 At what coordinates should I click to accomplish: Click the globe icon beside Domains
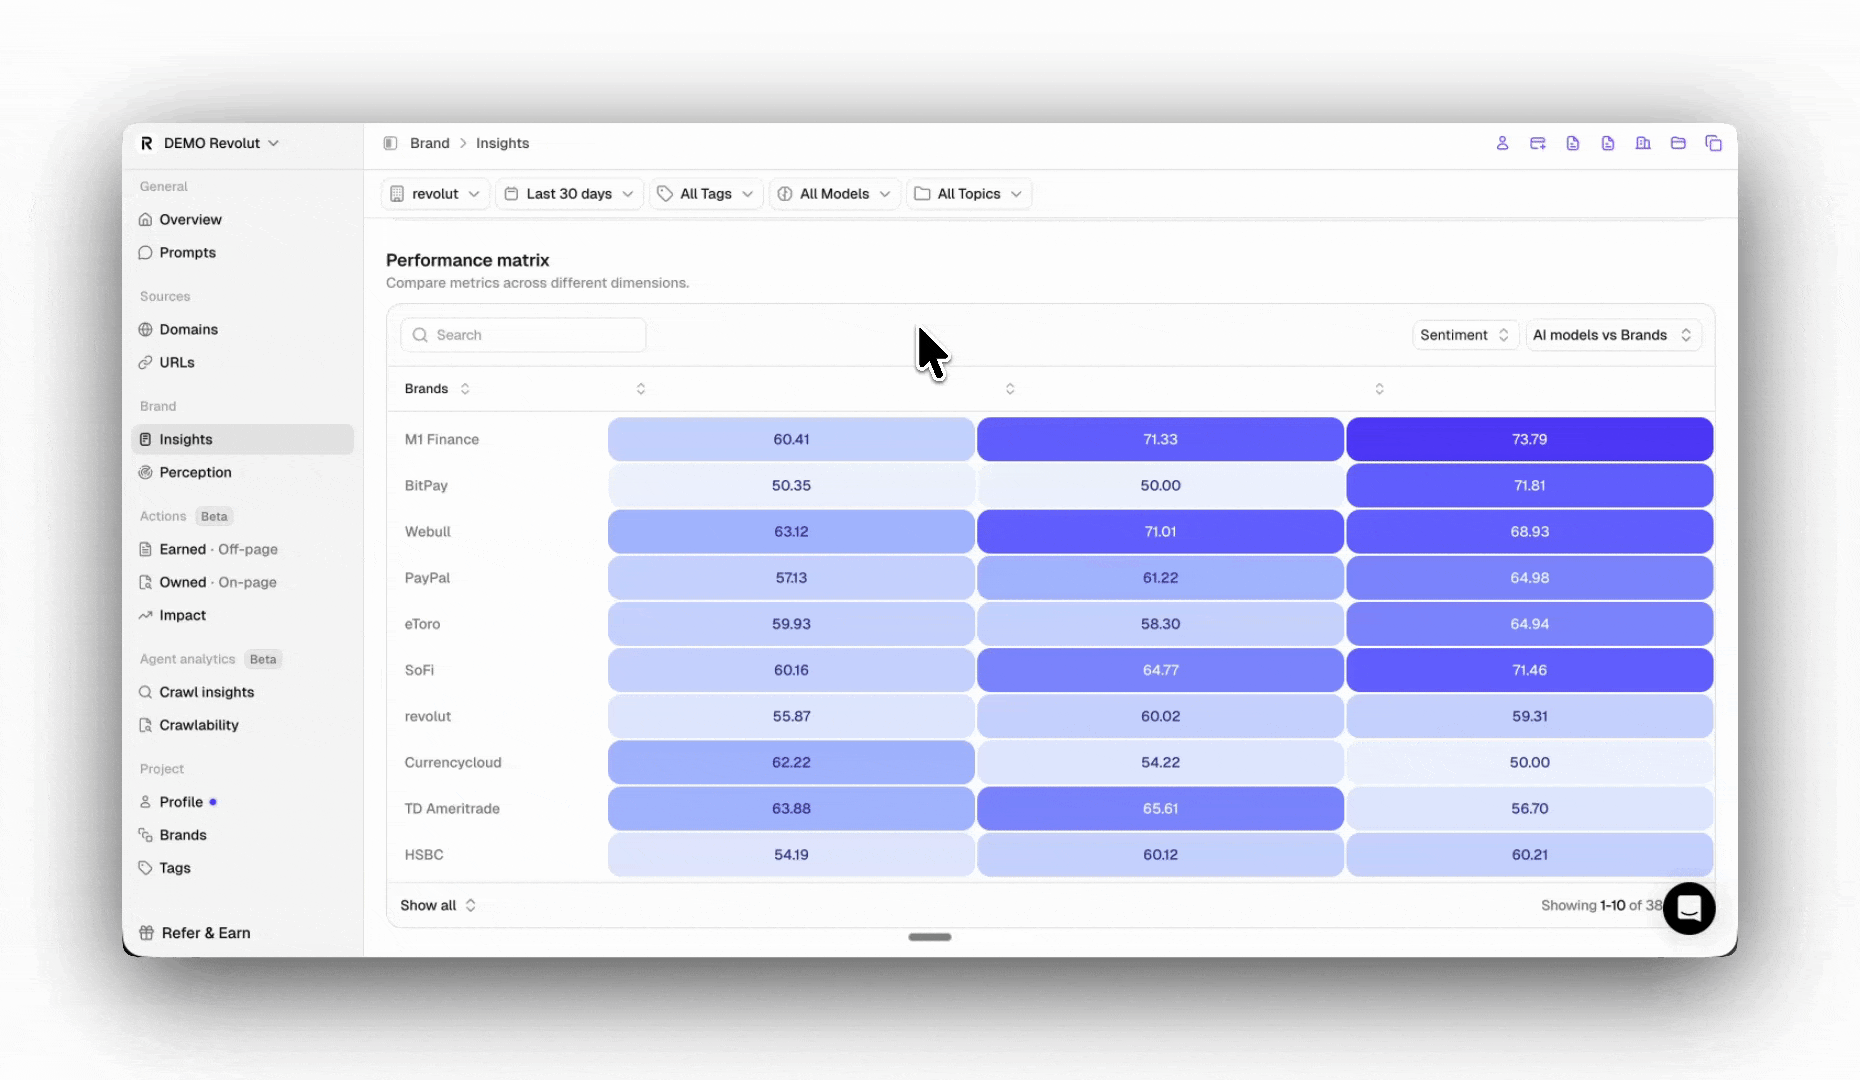point(146,329)
